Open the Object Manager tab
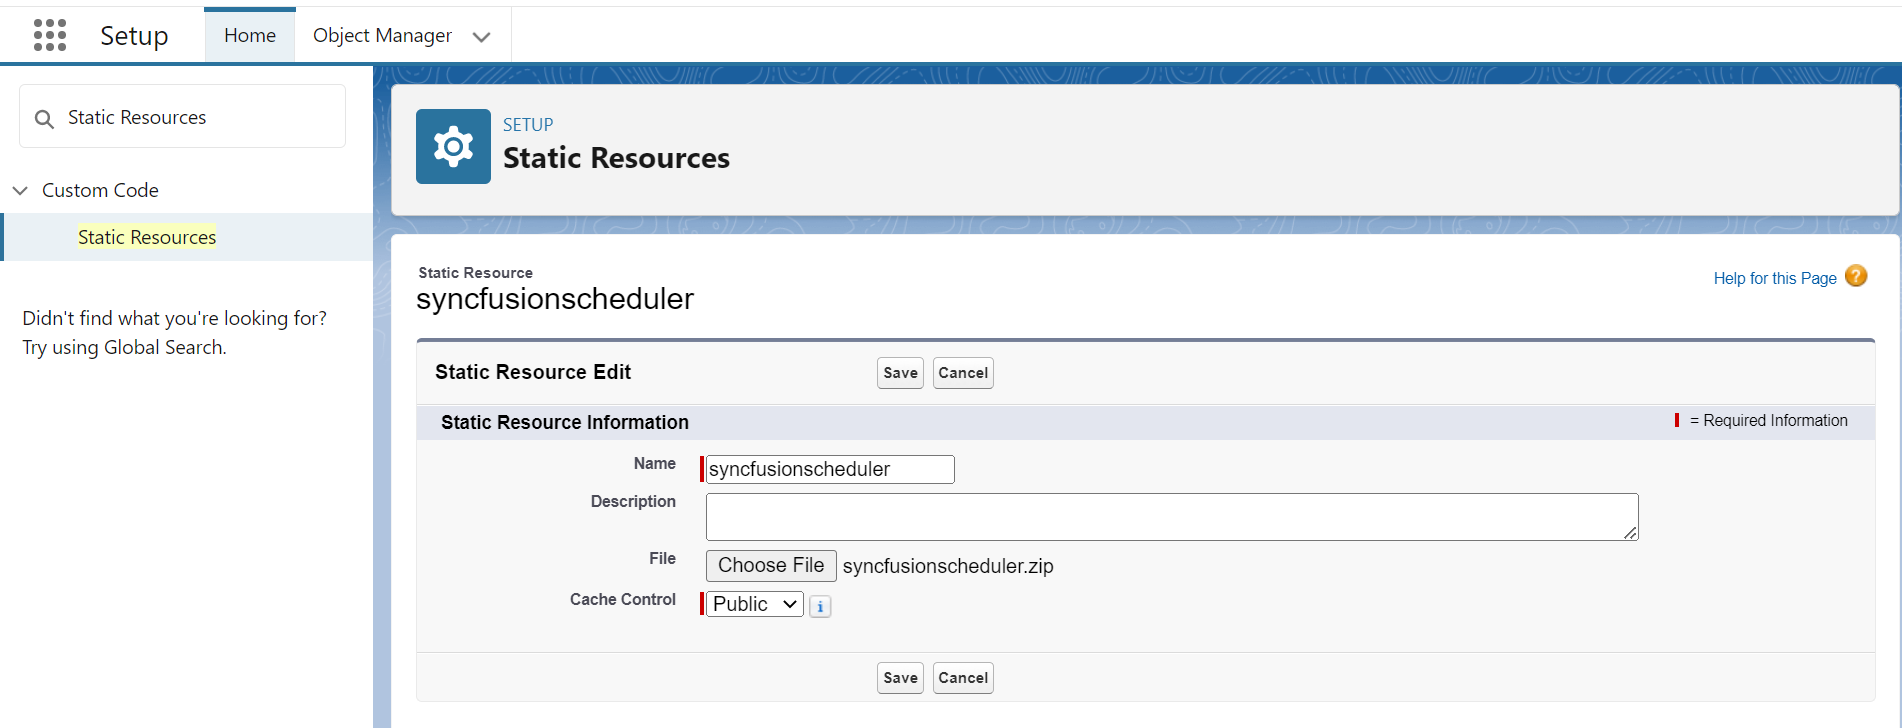This screenshot has width=1902, height=728. (x=382, y=36)
